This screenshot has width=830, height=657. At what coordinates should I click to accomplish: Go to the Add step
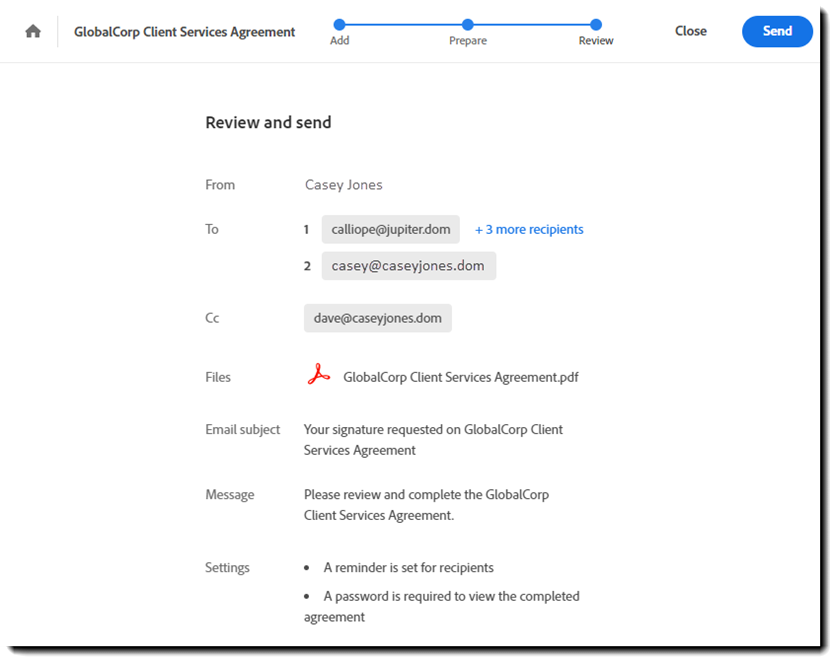click(x=340, y=41)
